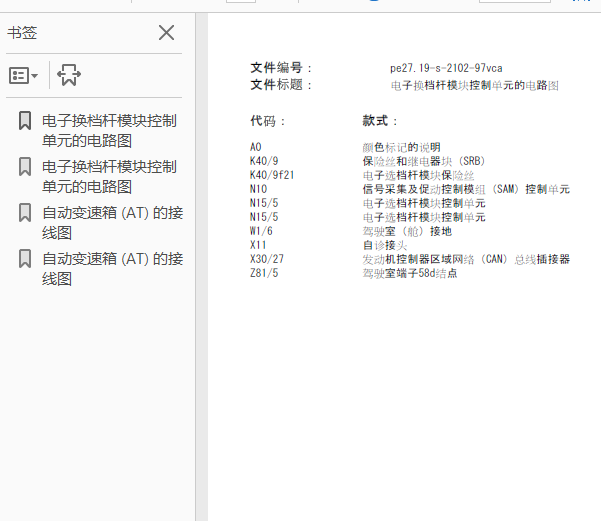Viewport: 601px width, 521px height.
Task: Open second bookmark 电子换档杆模块控制单元的电路图
Action: coord(109,177)
